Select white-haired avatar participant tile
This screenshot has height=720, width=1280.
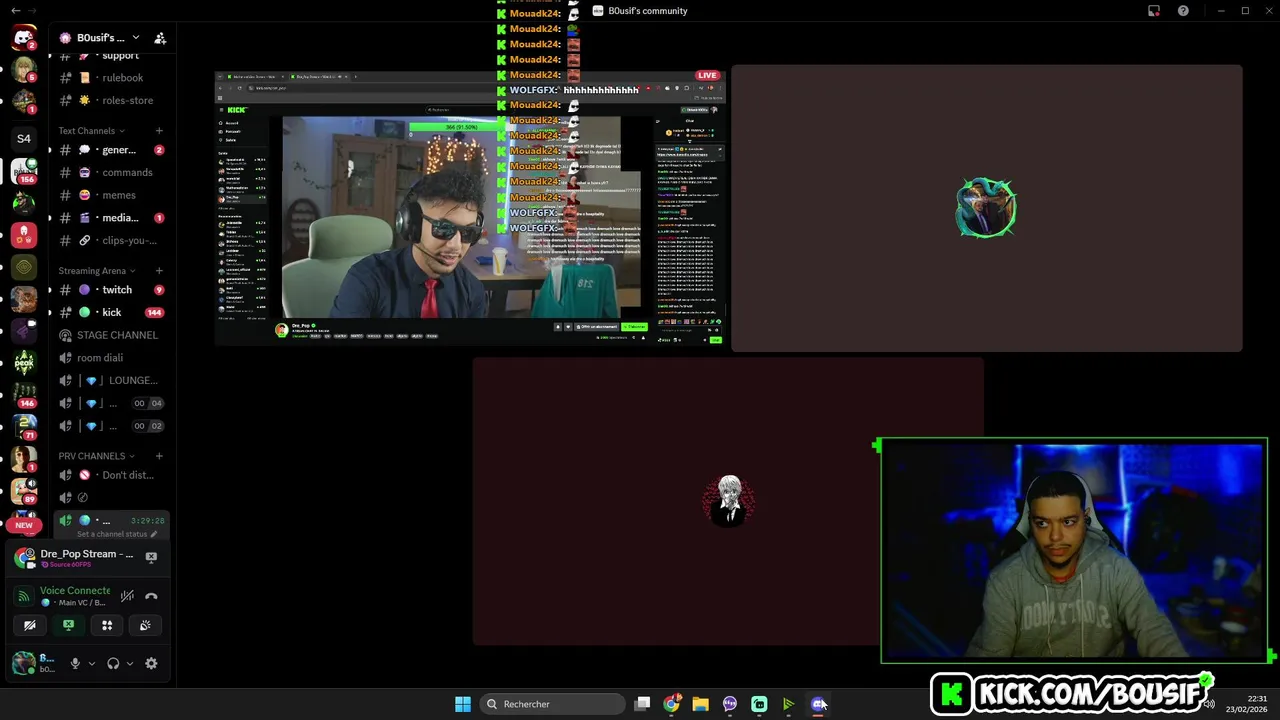[728, 501]
